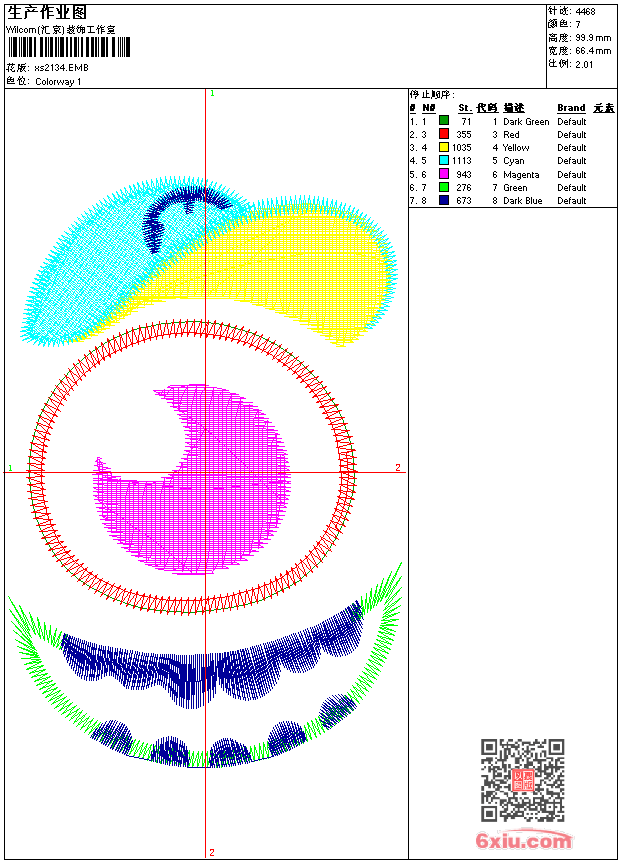The height and width of the screenshot is (860, 620).
Task: Click stitch count 355 in Red row
Action: click(x=464, y=134)
